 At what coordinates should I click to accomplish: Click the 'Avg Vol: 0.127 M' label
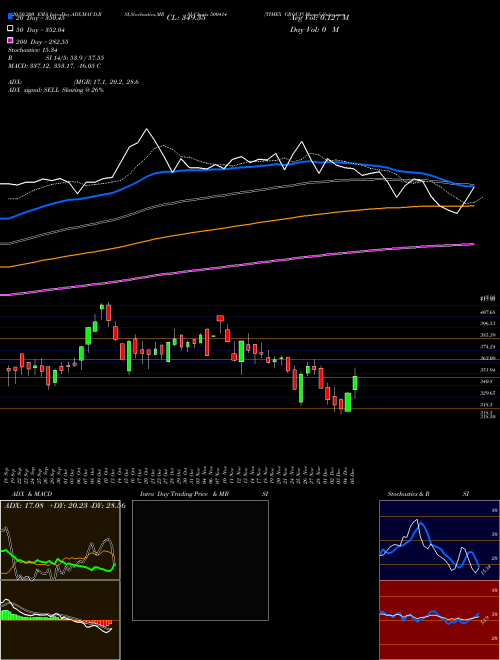[x=319, y=17]
